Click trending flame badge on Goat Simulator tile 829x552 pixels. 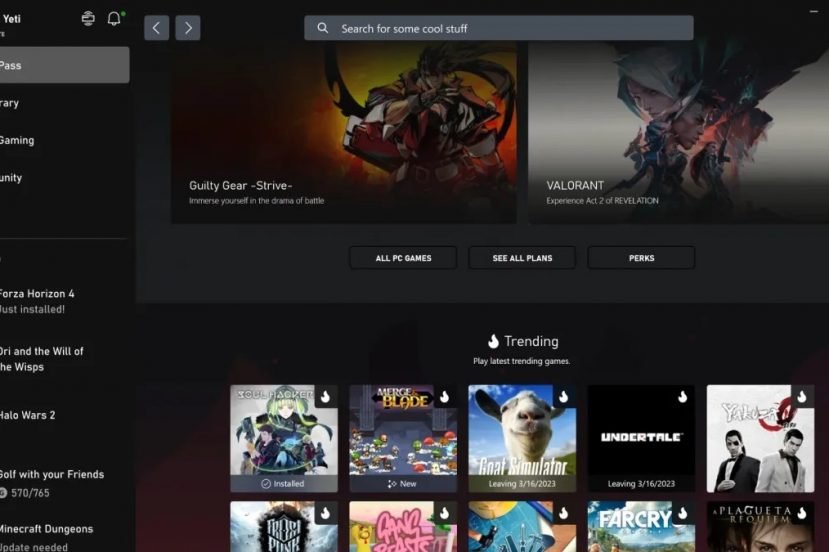pyautogui.click(x=564, y=396)
